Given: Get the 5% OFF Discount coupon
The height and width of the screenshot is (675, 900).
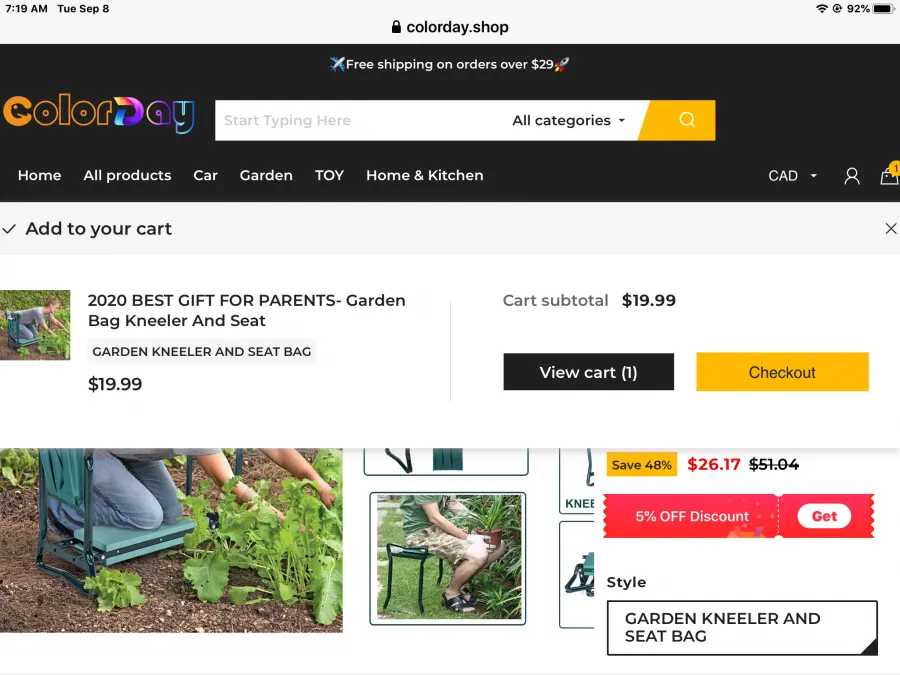Looking at the screenshot, I should pyautogui.click(x=824, y=516).
